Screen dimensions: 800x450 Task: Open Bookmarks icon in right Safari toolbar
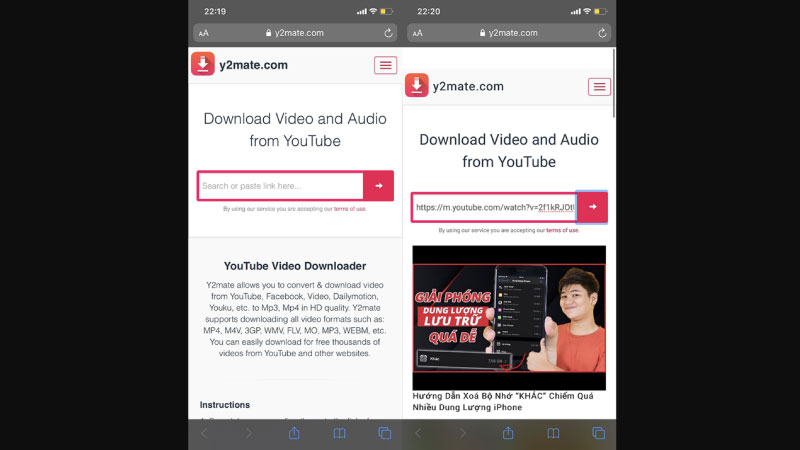(x=553, y=433)
